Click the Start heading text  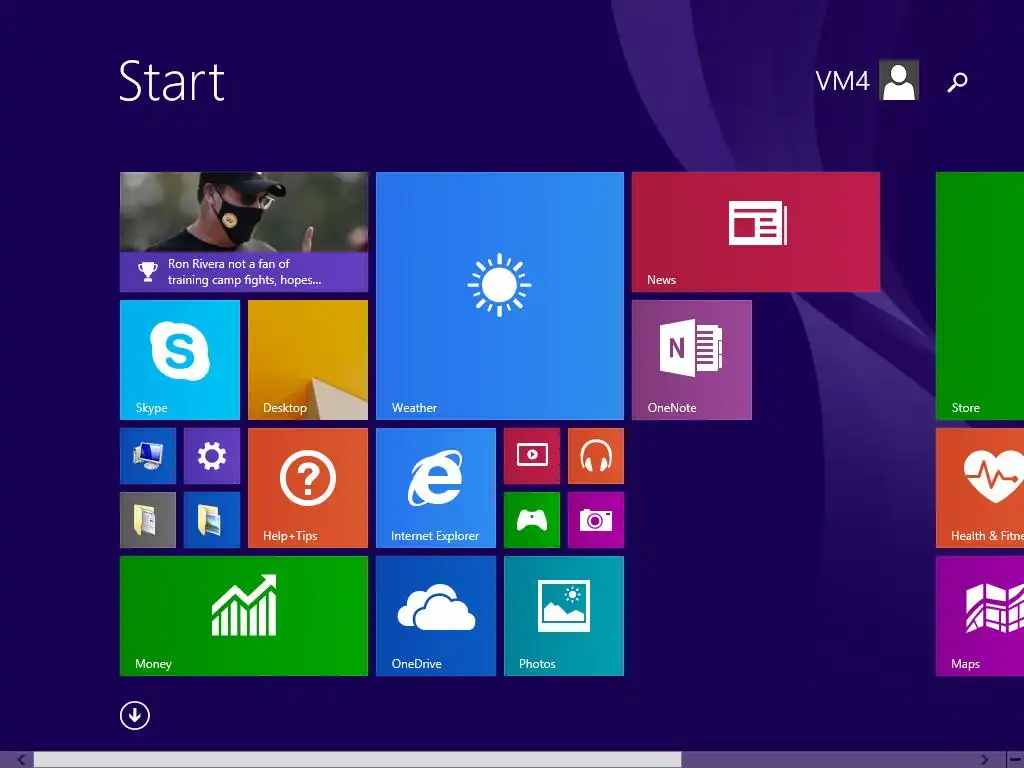[x=172, y=81]
